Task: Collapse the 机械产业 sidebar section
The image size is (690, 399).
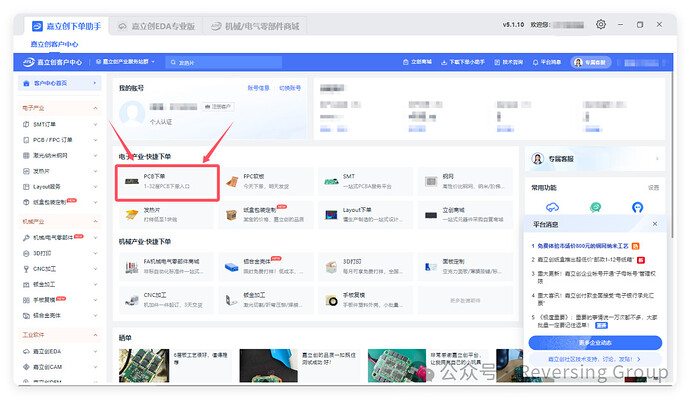Action: (x=95, y=221)
